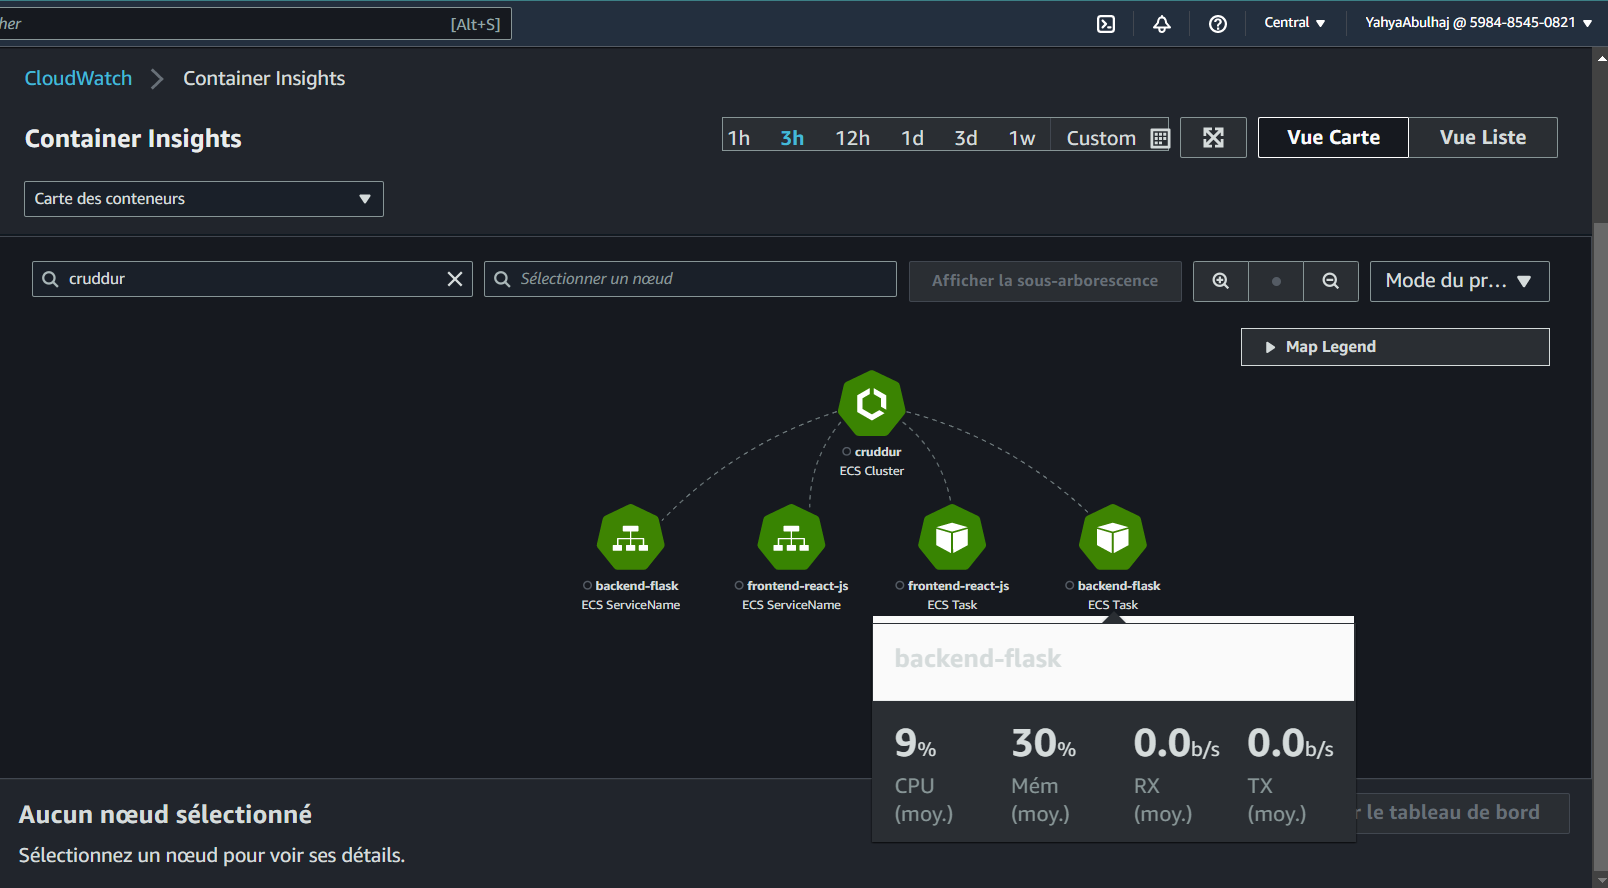
Task: Select the 1h time range
Action: pos(739,138)
